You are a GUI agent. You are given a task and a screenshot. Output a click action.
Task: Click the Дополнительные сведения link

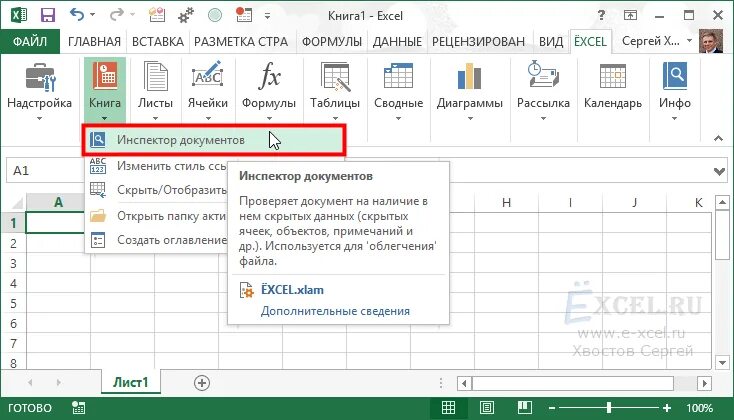[335, 311]
